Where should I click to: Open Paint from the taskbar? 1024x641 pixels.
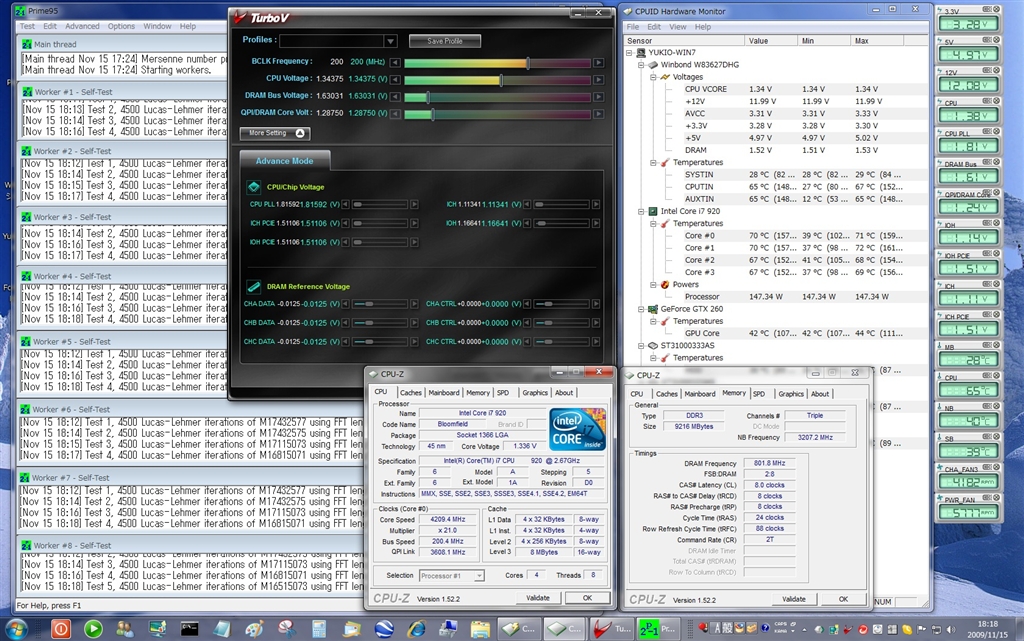253,629
